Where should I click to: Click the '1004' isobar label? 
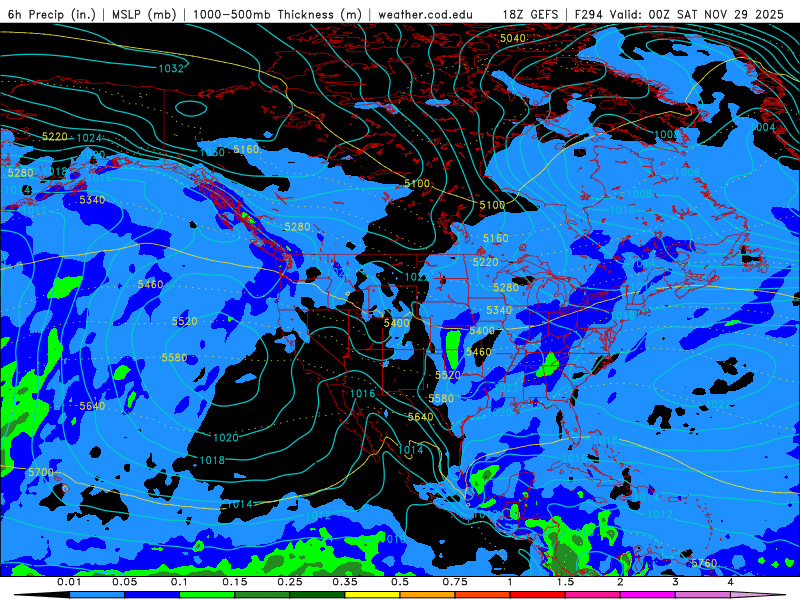pos(763,127)
